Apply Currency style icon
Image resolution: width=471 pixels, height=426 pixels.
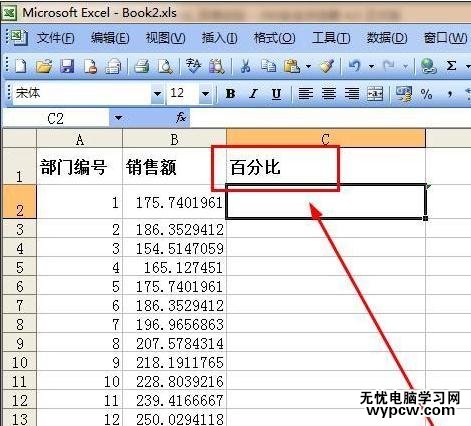point(404,94)
